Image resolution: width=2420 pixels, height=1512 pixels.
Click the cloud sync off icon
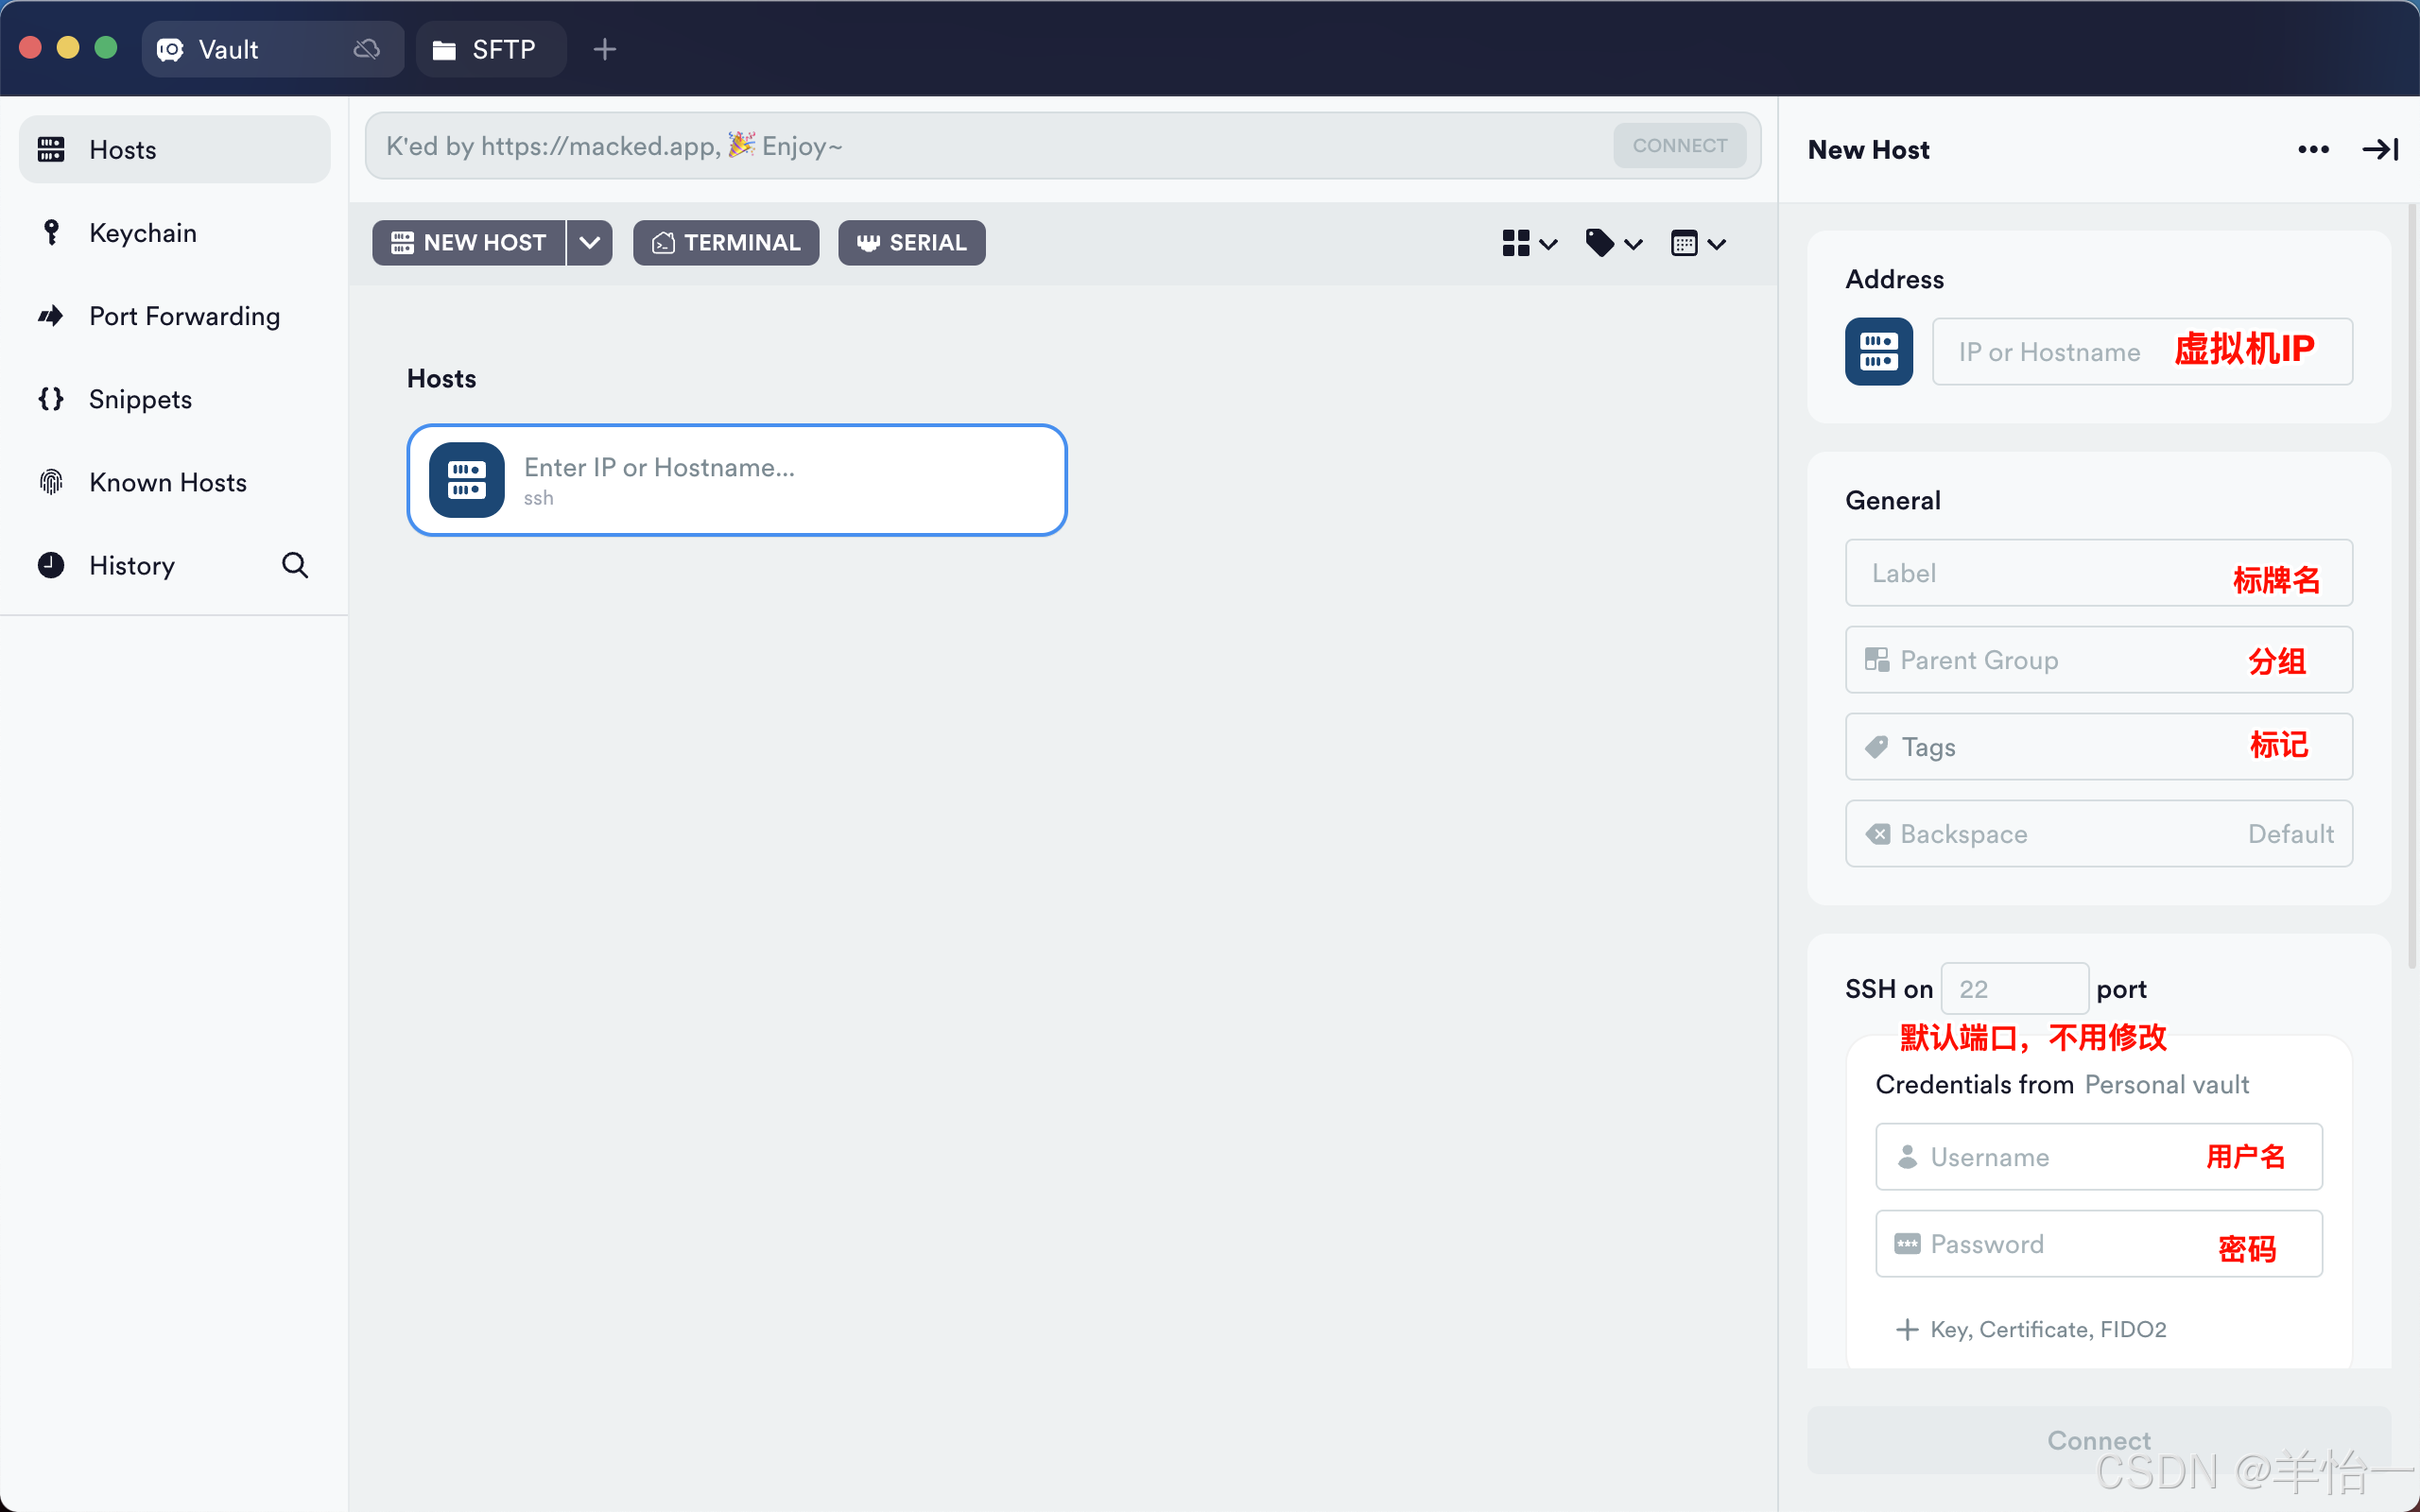coord(367,49)
